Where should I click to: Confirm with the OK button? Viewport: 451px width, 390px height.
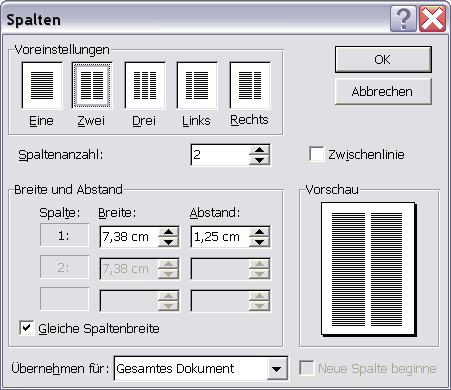(x=383, y=60)
